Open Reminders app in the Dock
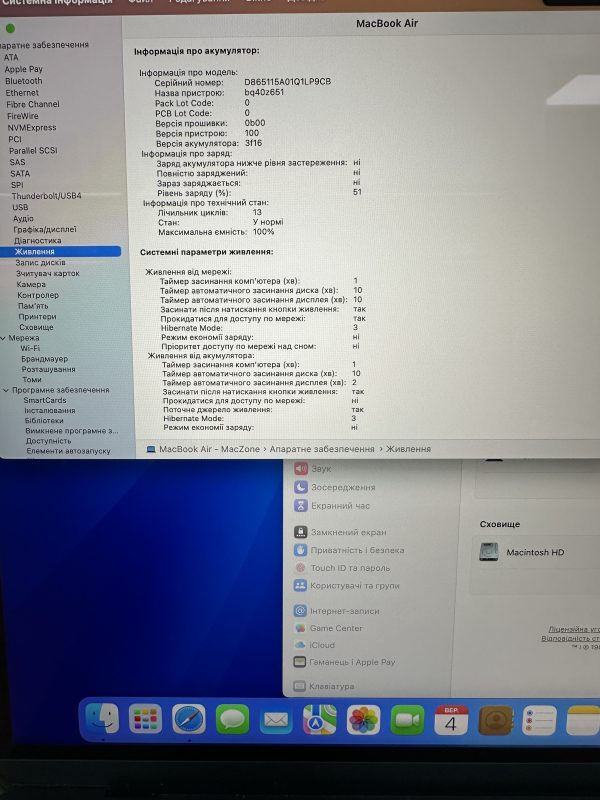600x800 pixels. tap(539, 720)
